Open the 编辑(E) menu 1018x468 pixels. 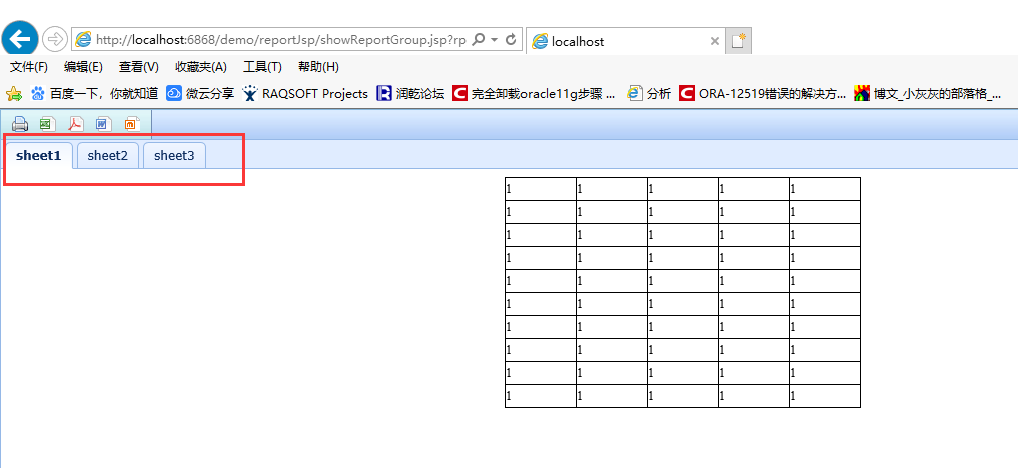pyautogui.click(x=84, y=67)
